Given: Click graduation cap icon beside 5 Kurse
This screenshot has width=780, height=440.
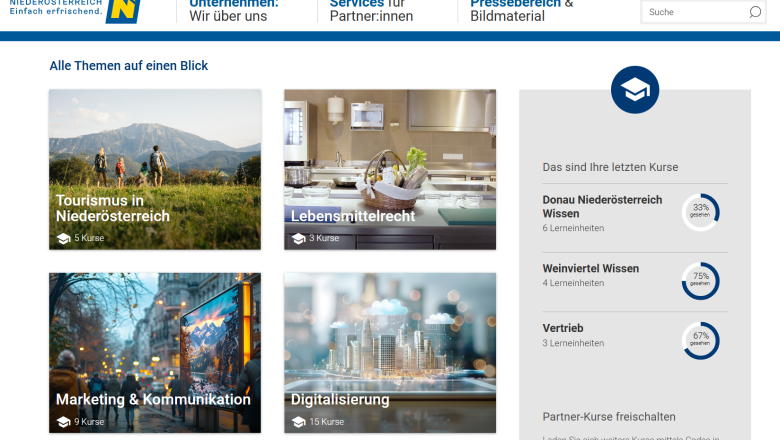Looking at the screenshot, I should coord(63,239).
